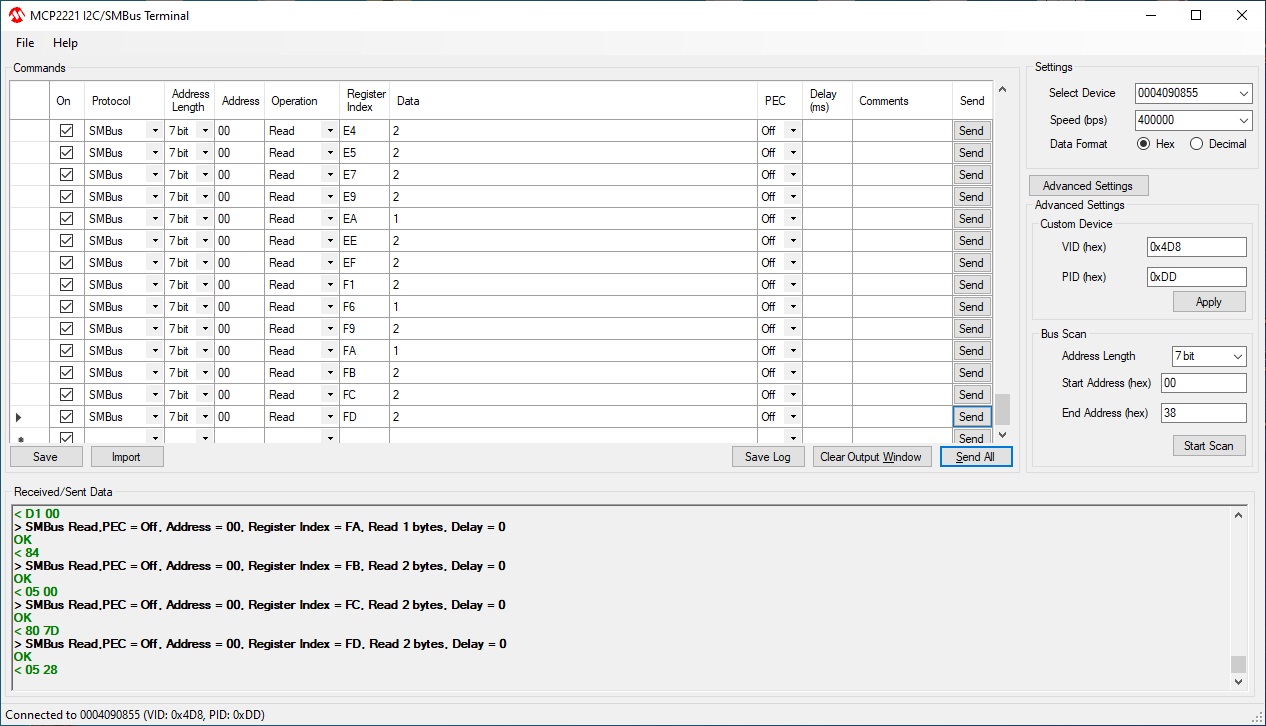Click the Save button
This screenshot has height=726, width=1266.
tap(45, 457)
